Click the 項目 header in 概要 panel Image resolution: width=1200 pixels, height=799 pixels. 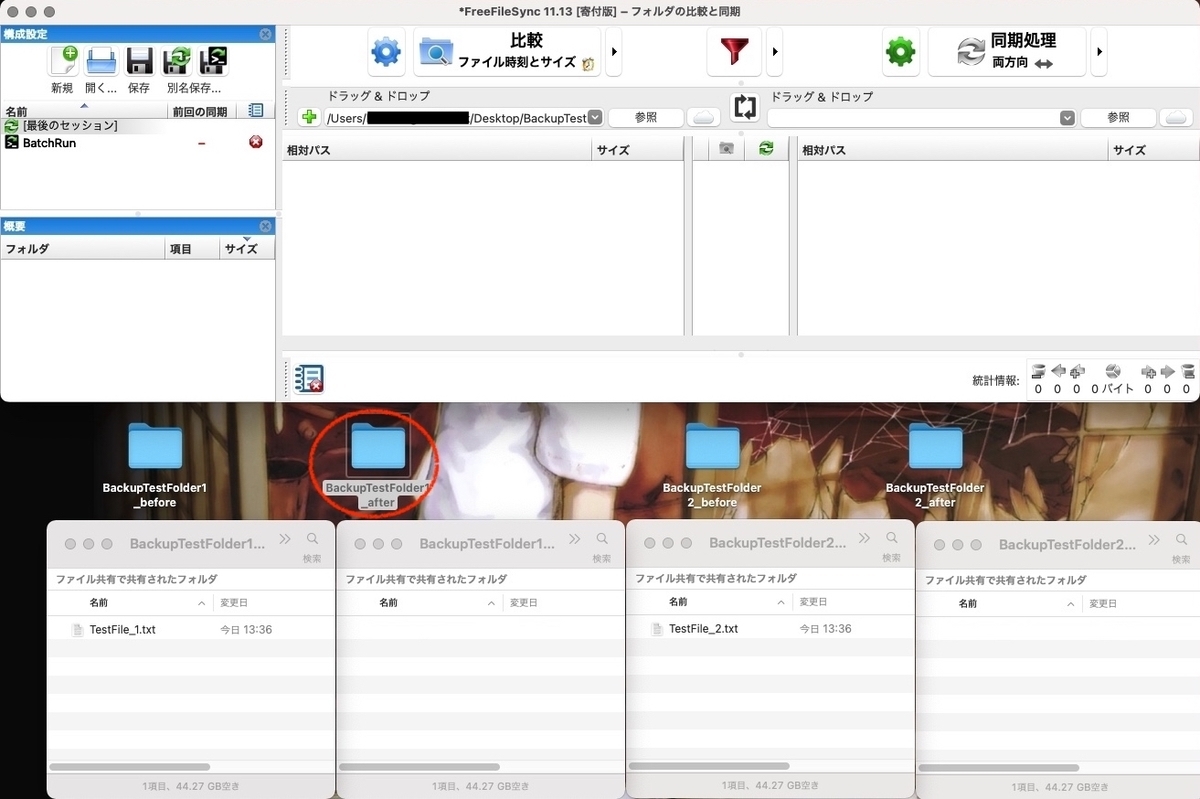[192, 249]
